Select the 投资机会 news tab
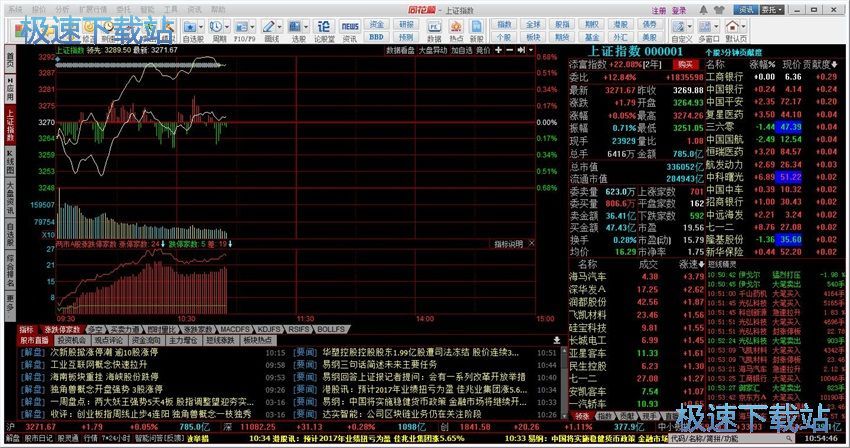Image resolution: width=850 pixels, height=448 pixels. (72, 340)
